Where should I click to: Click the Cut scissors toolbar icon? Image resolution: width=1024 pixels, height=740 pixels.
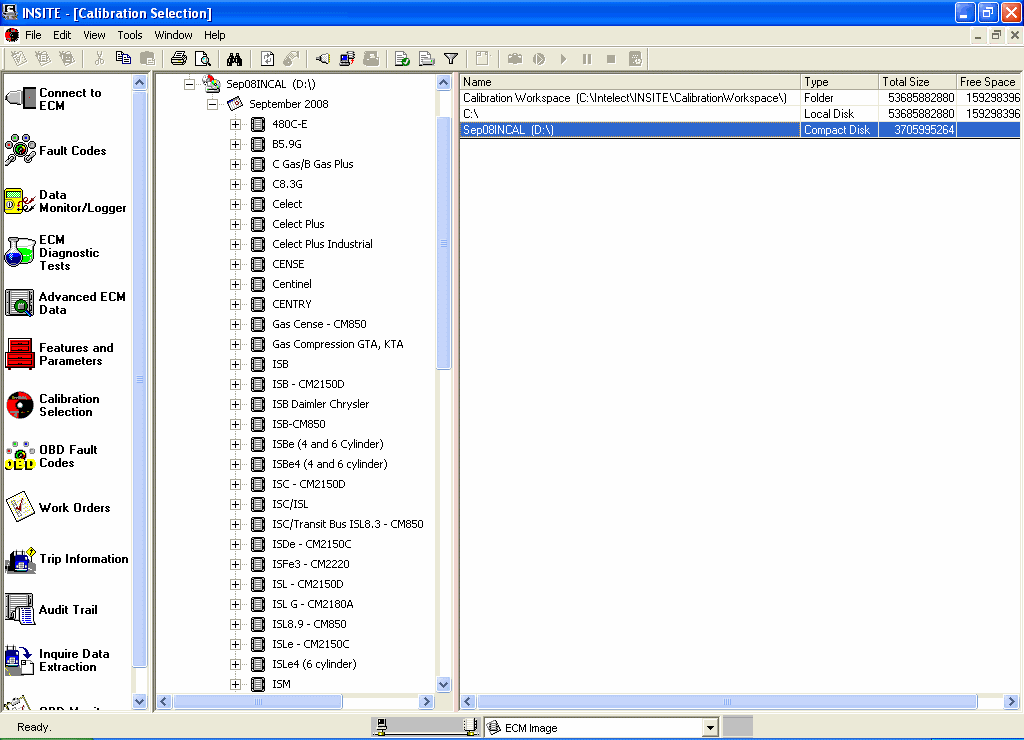(x=99, y=59)
